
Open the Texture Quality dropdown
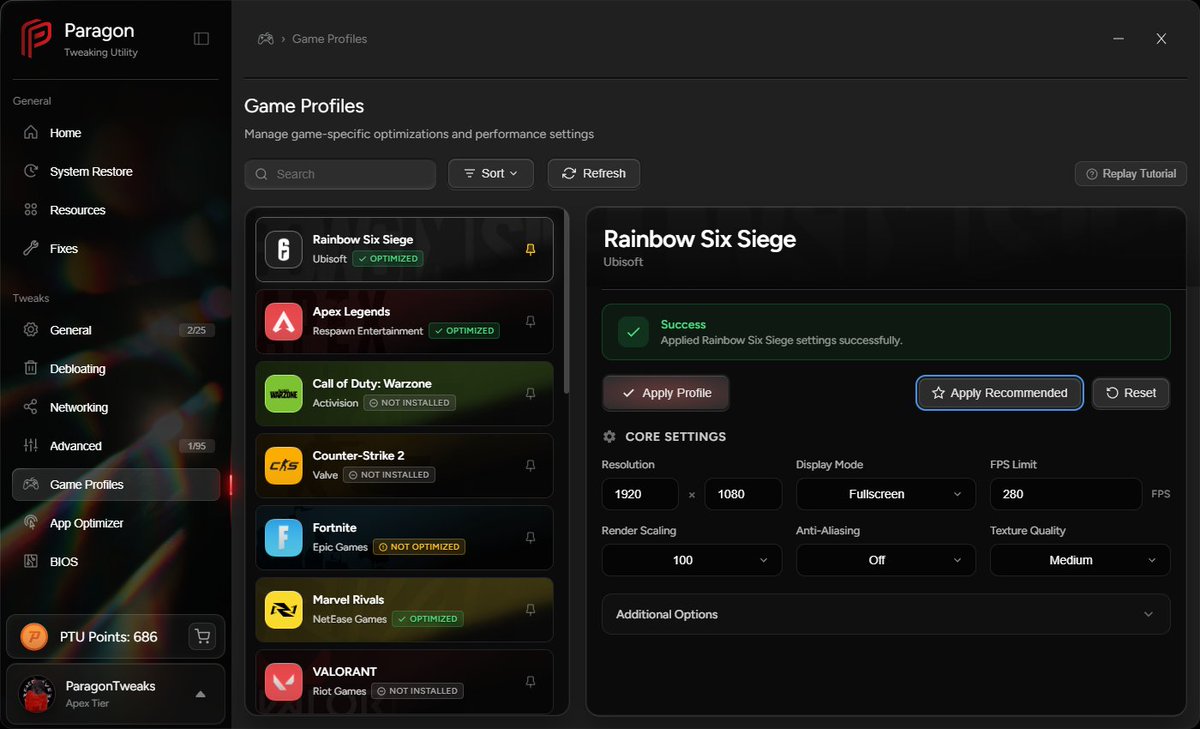click(x=1080, y=560)
